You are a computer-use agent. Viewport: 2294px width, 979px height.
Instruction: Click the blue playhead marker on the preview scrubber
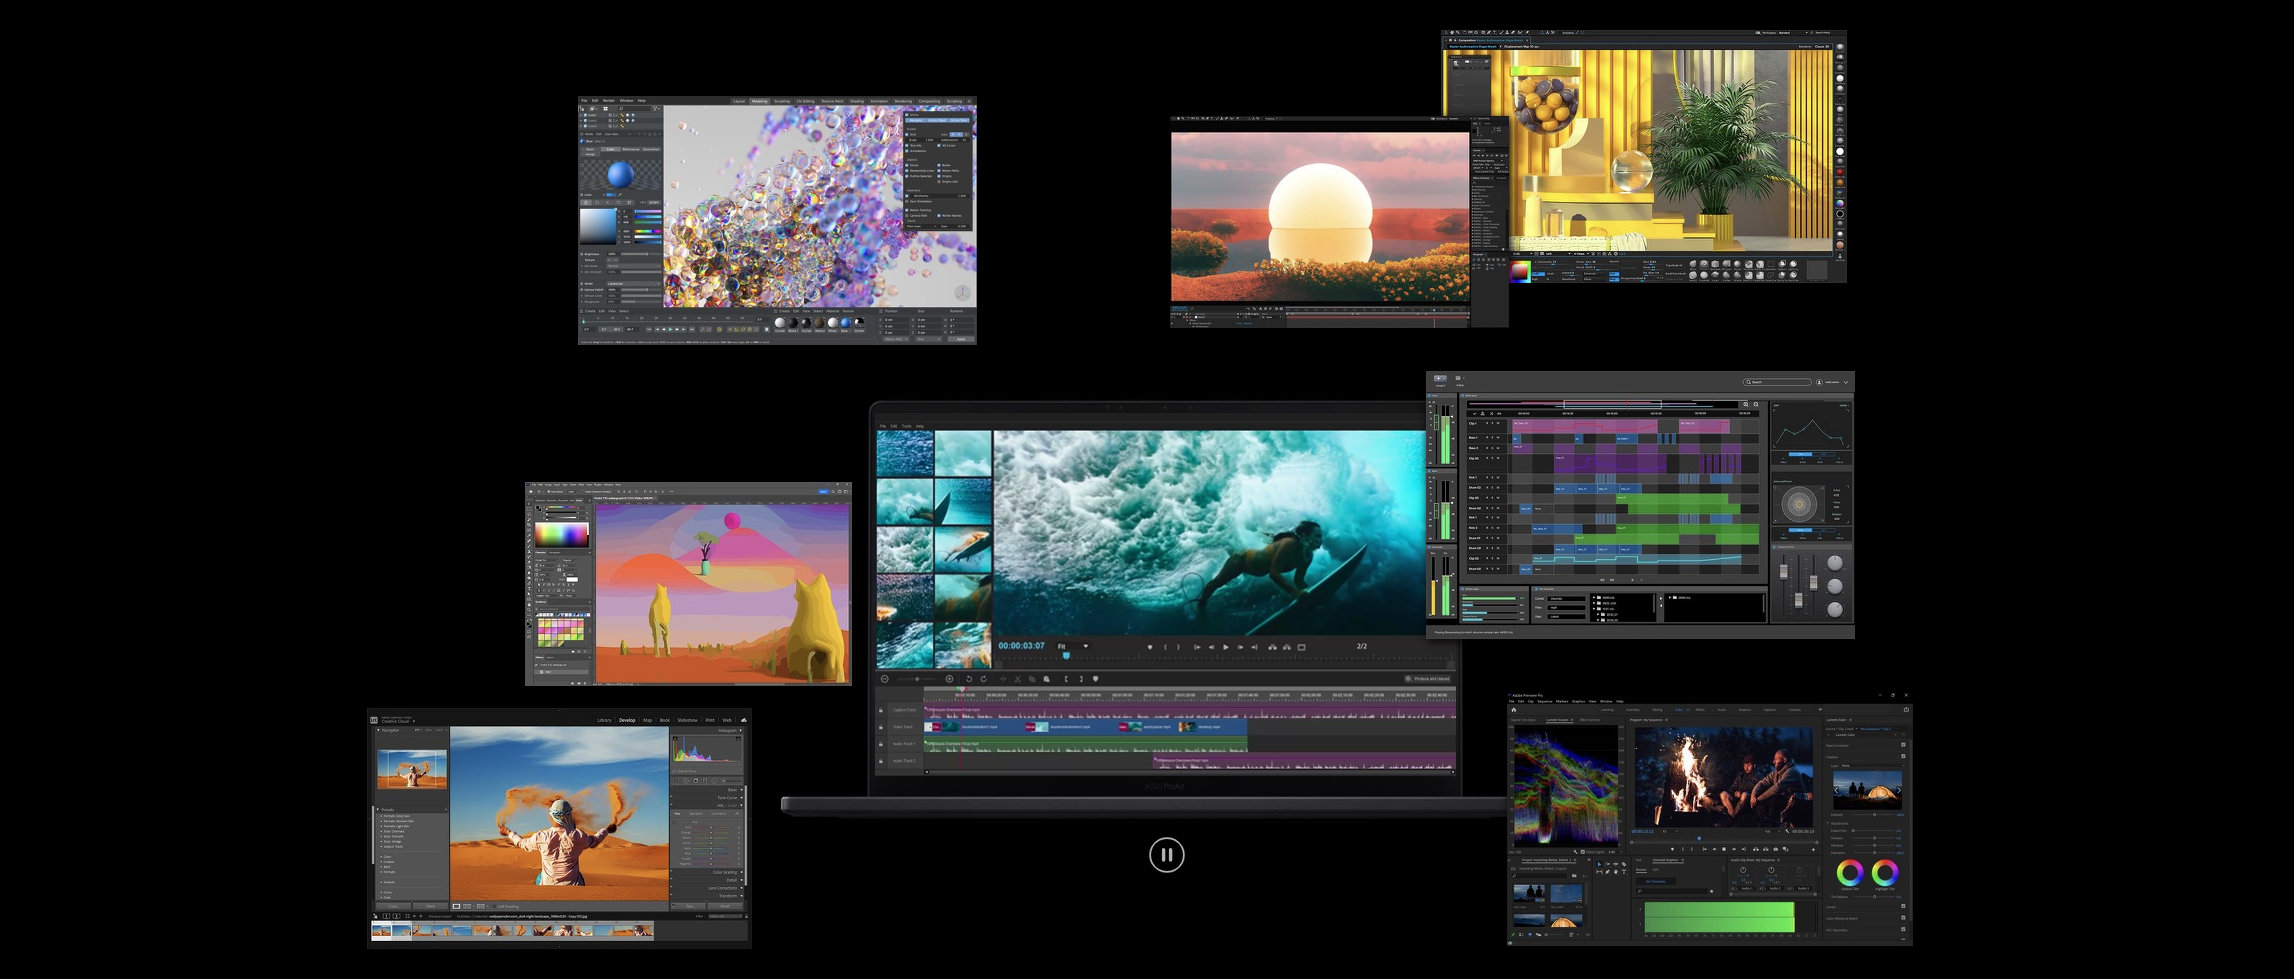[1066, 656]
